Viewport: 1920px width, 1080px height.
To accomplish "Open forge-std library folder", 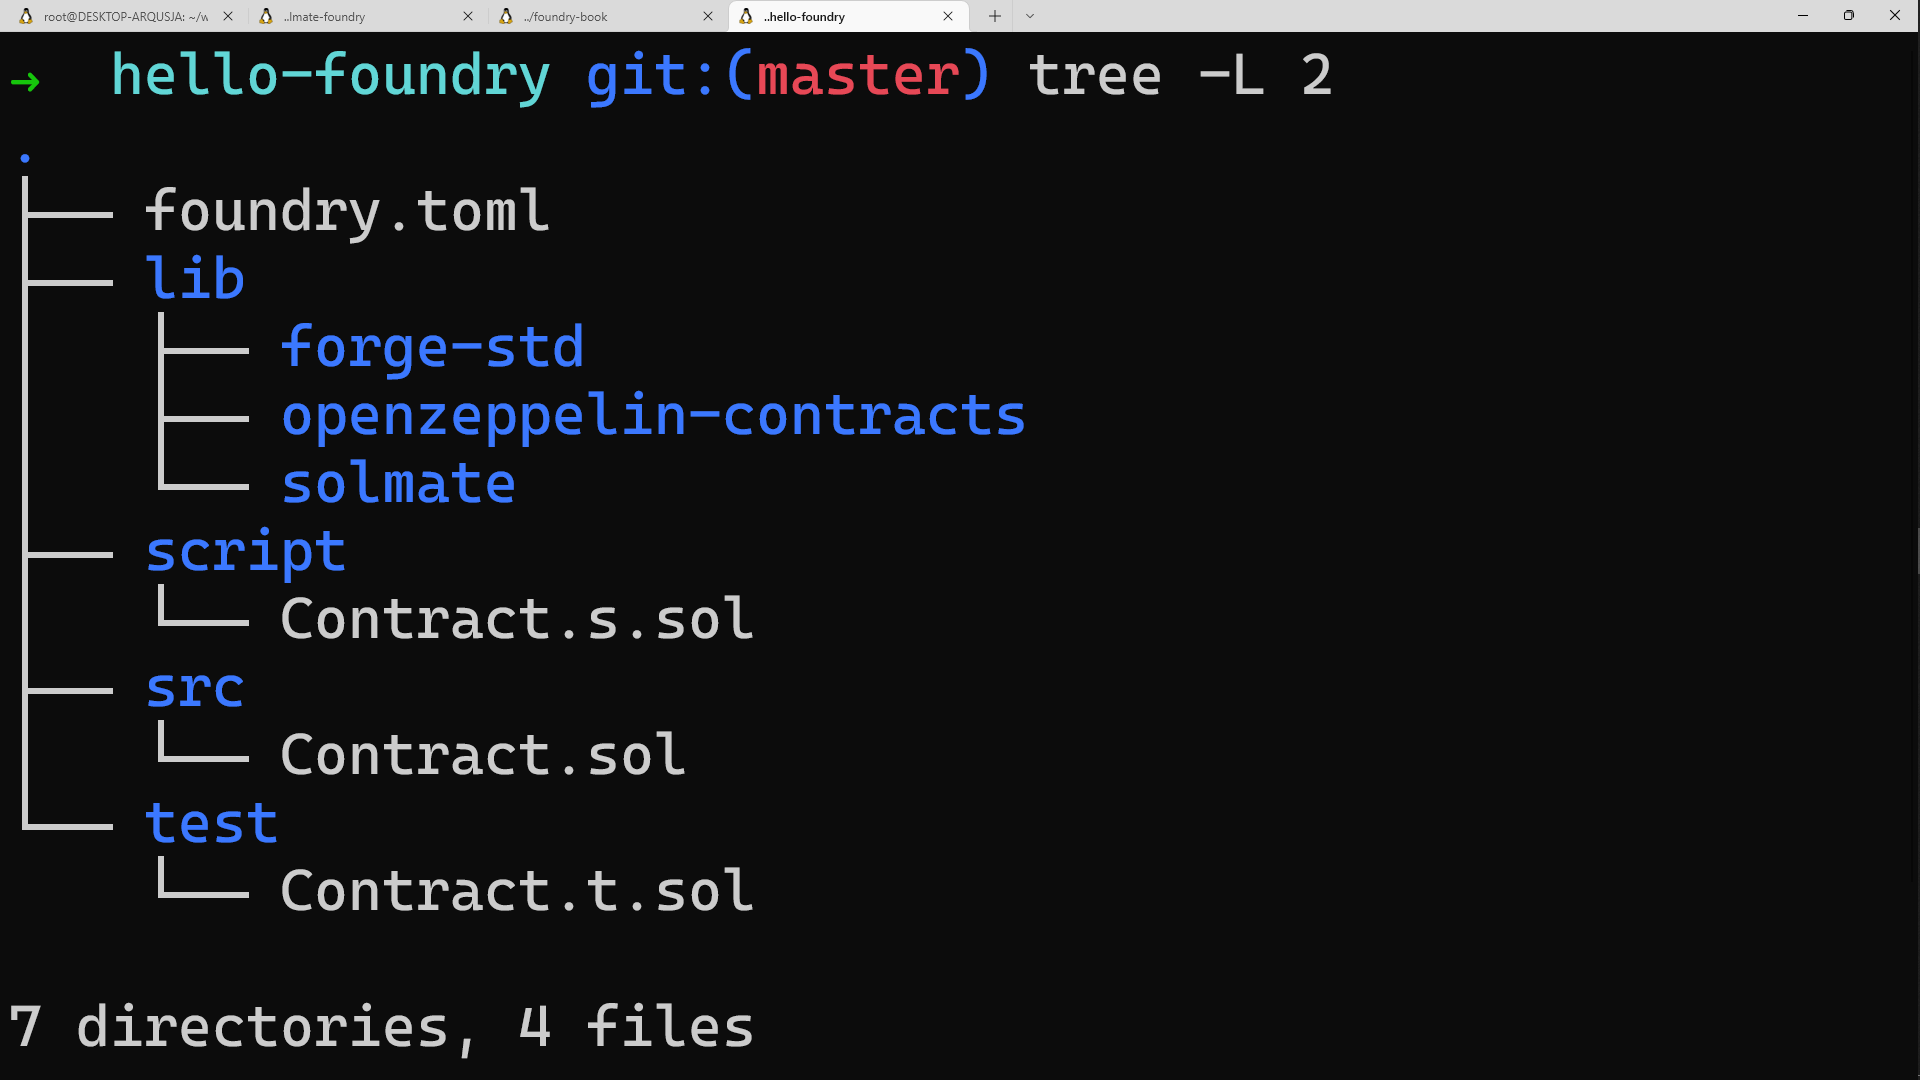I will pyautogui.click(x=433, y=345).
